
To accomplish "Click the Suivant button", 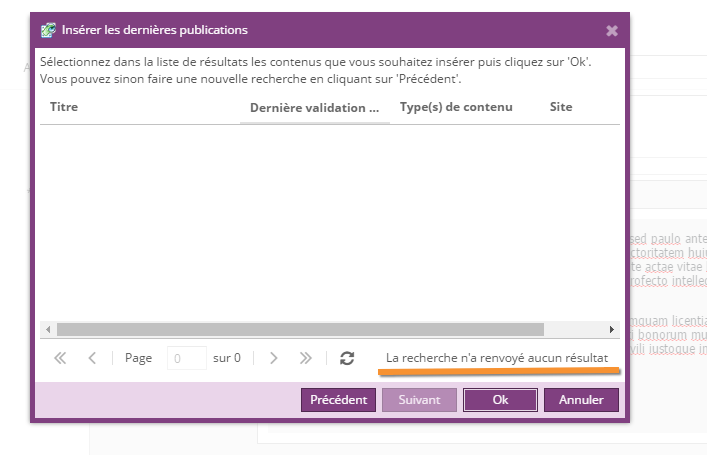I will [x=419, y=400].
